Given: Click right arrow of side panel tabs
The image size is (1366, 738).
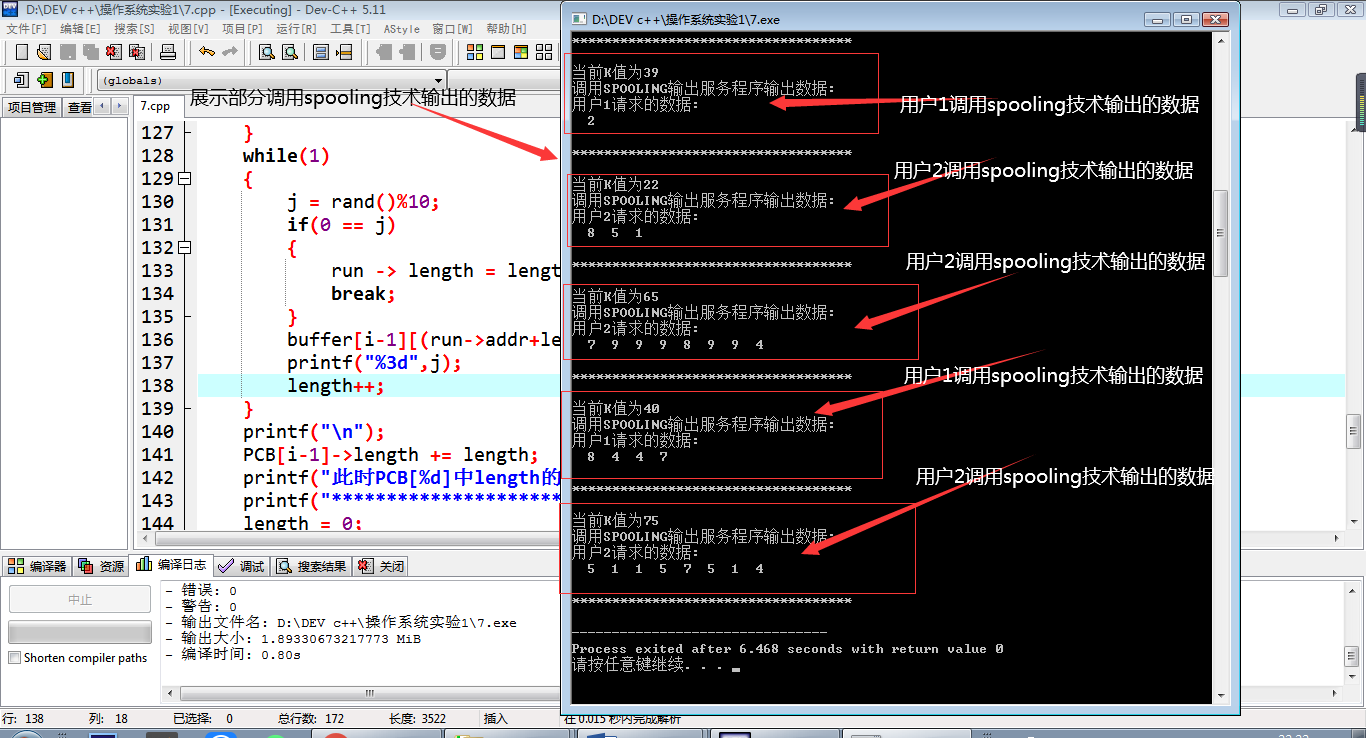Looking at the screenshot, I should click(x=119, y=106).
